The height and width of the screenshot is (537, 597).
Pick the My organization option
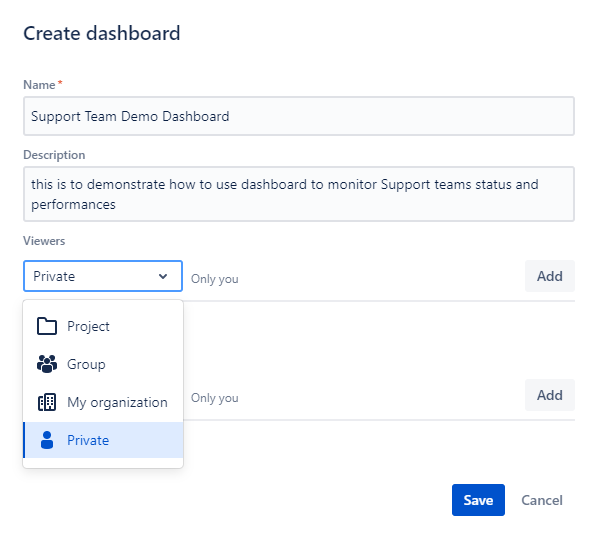coord(103,402)
